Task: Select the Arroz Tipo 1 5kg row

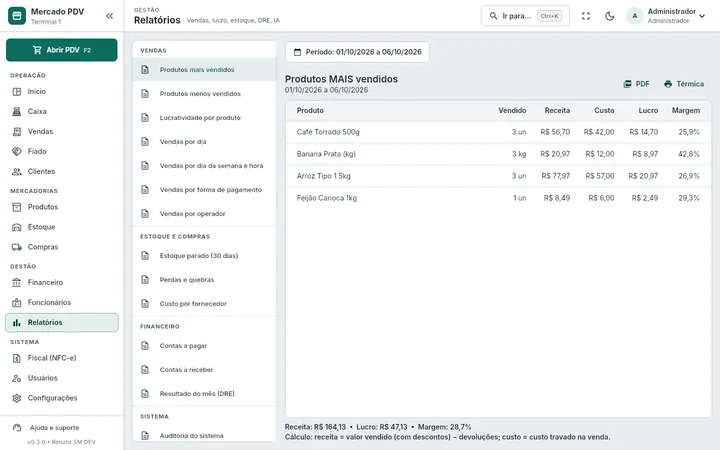Action: (x=498, y=176)
